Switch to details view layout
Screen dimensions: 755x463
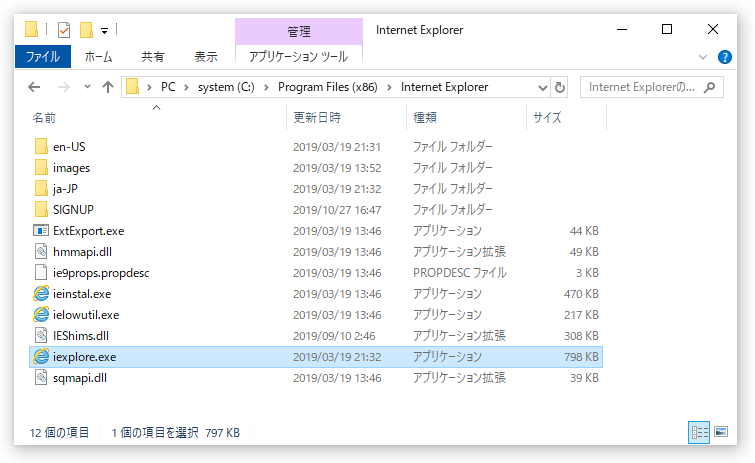coord(698,432)
